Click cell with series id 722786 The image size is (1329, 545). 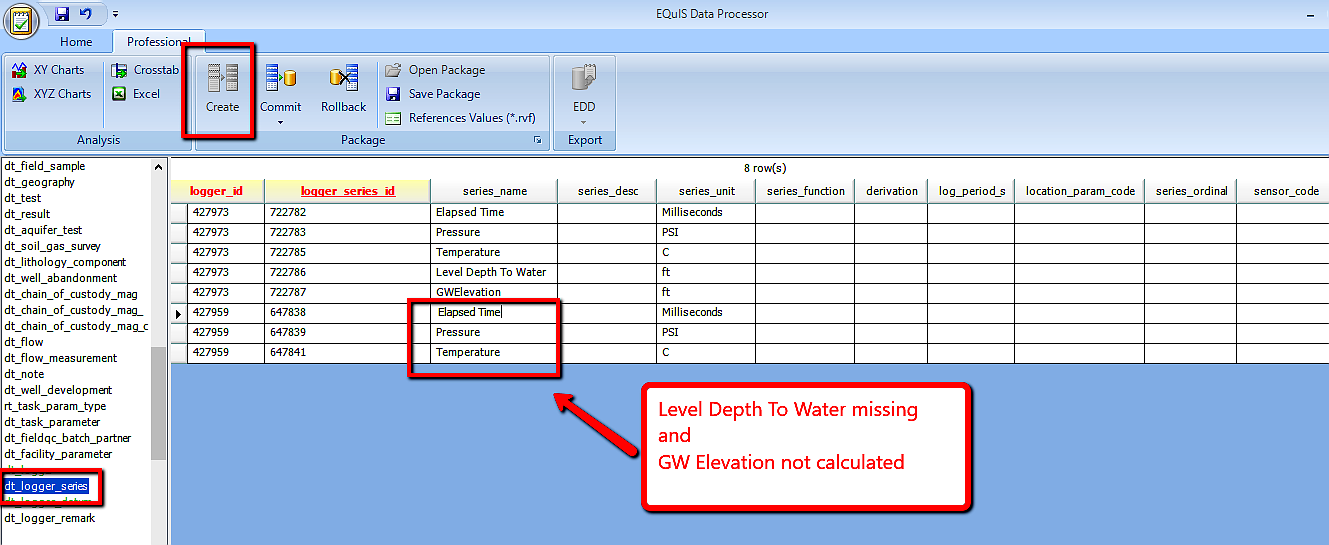coord(348,272)
